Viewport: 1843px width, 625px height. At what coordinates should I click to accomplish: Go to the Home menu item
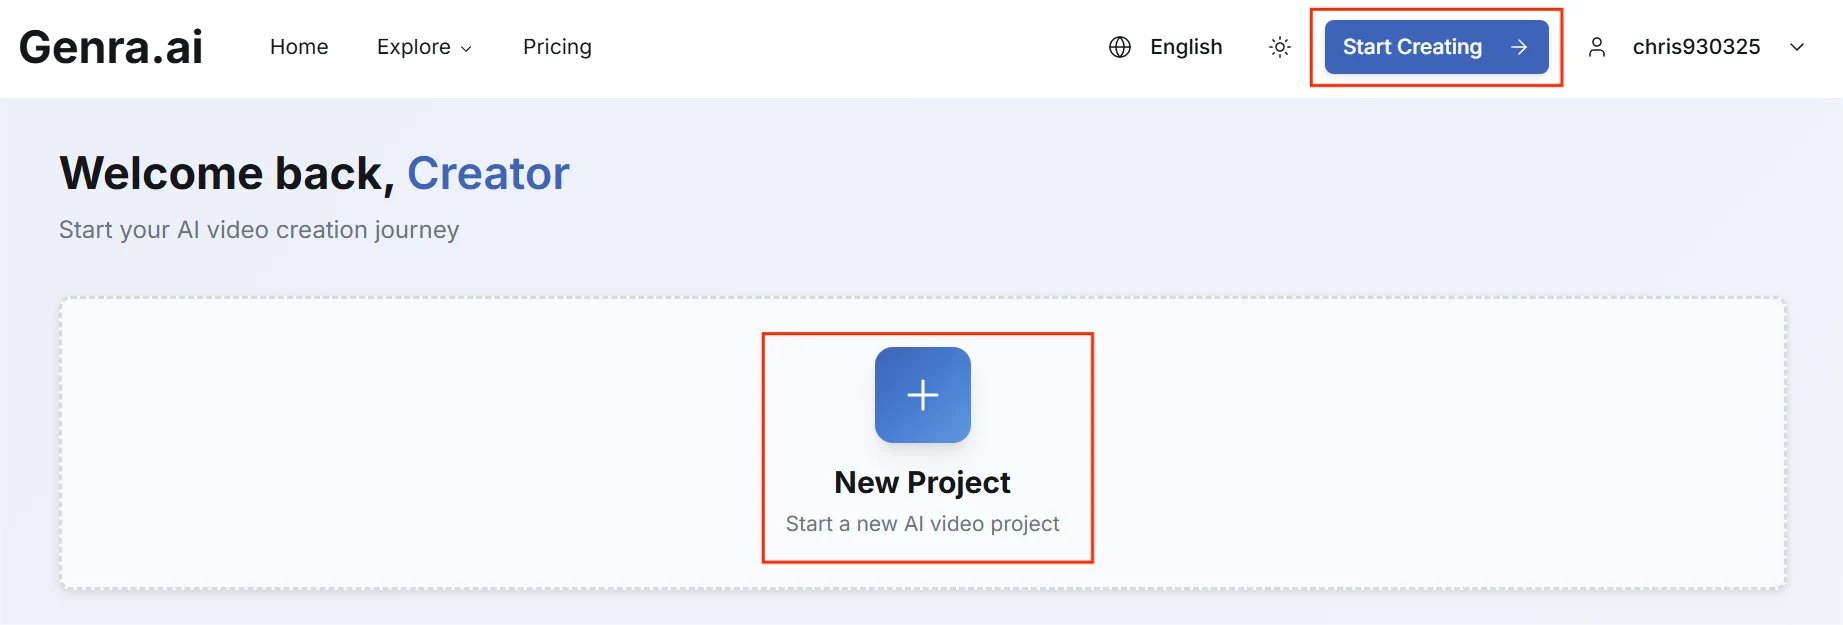(299, 47)
